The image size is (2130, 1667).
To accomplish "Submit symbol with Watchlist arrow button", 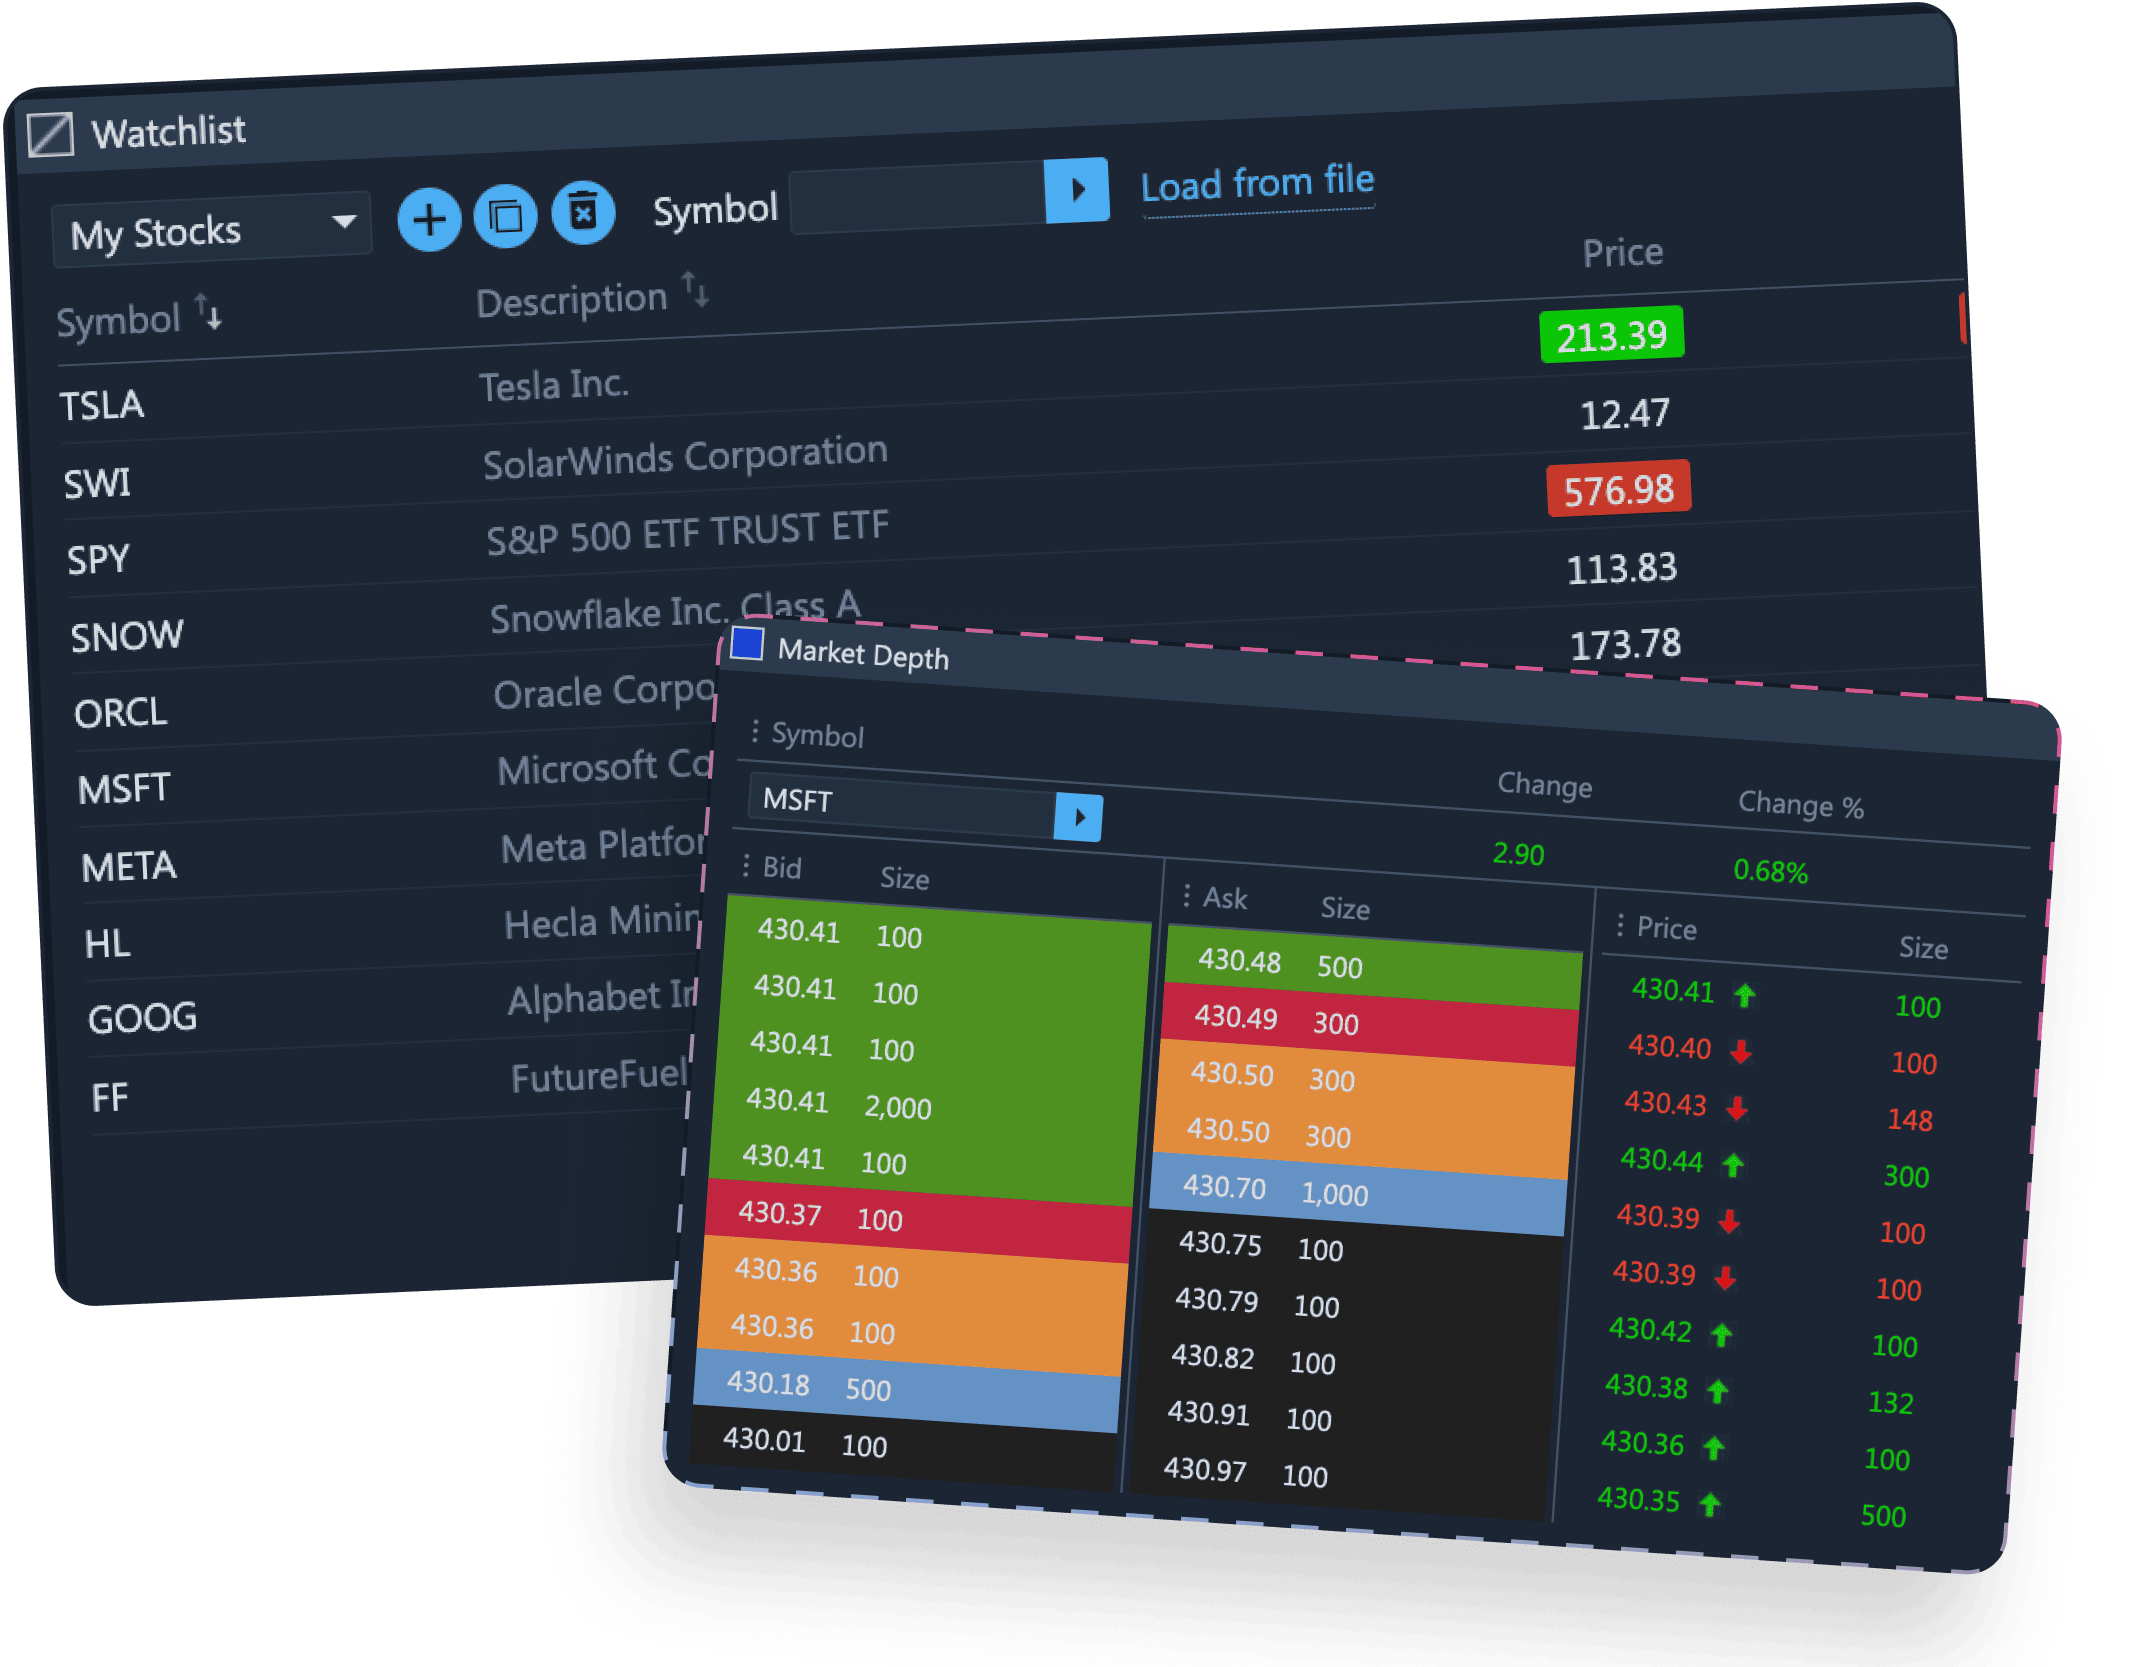I will (x=1077, y=190).
